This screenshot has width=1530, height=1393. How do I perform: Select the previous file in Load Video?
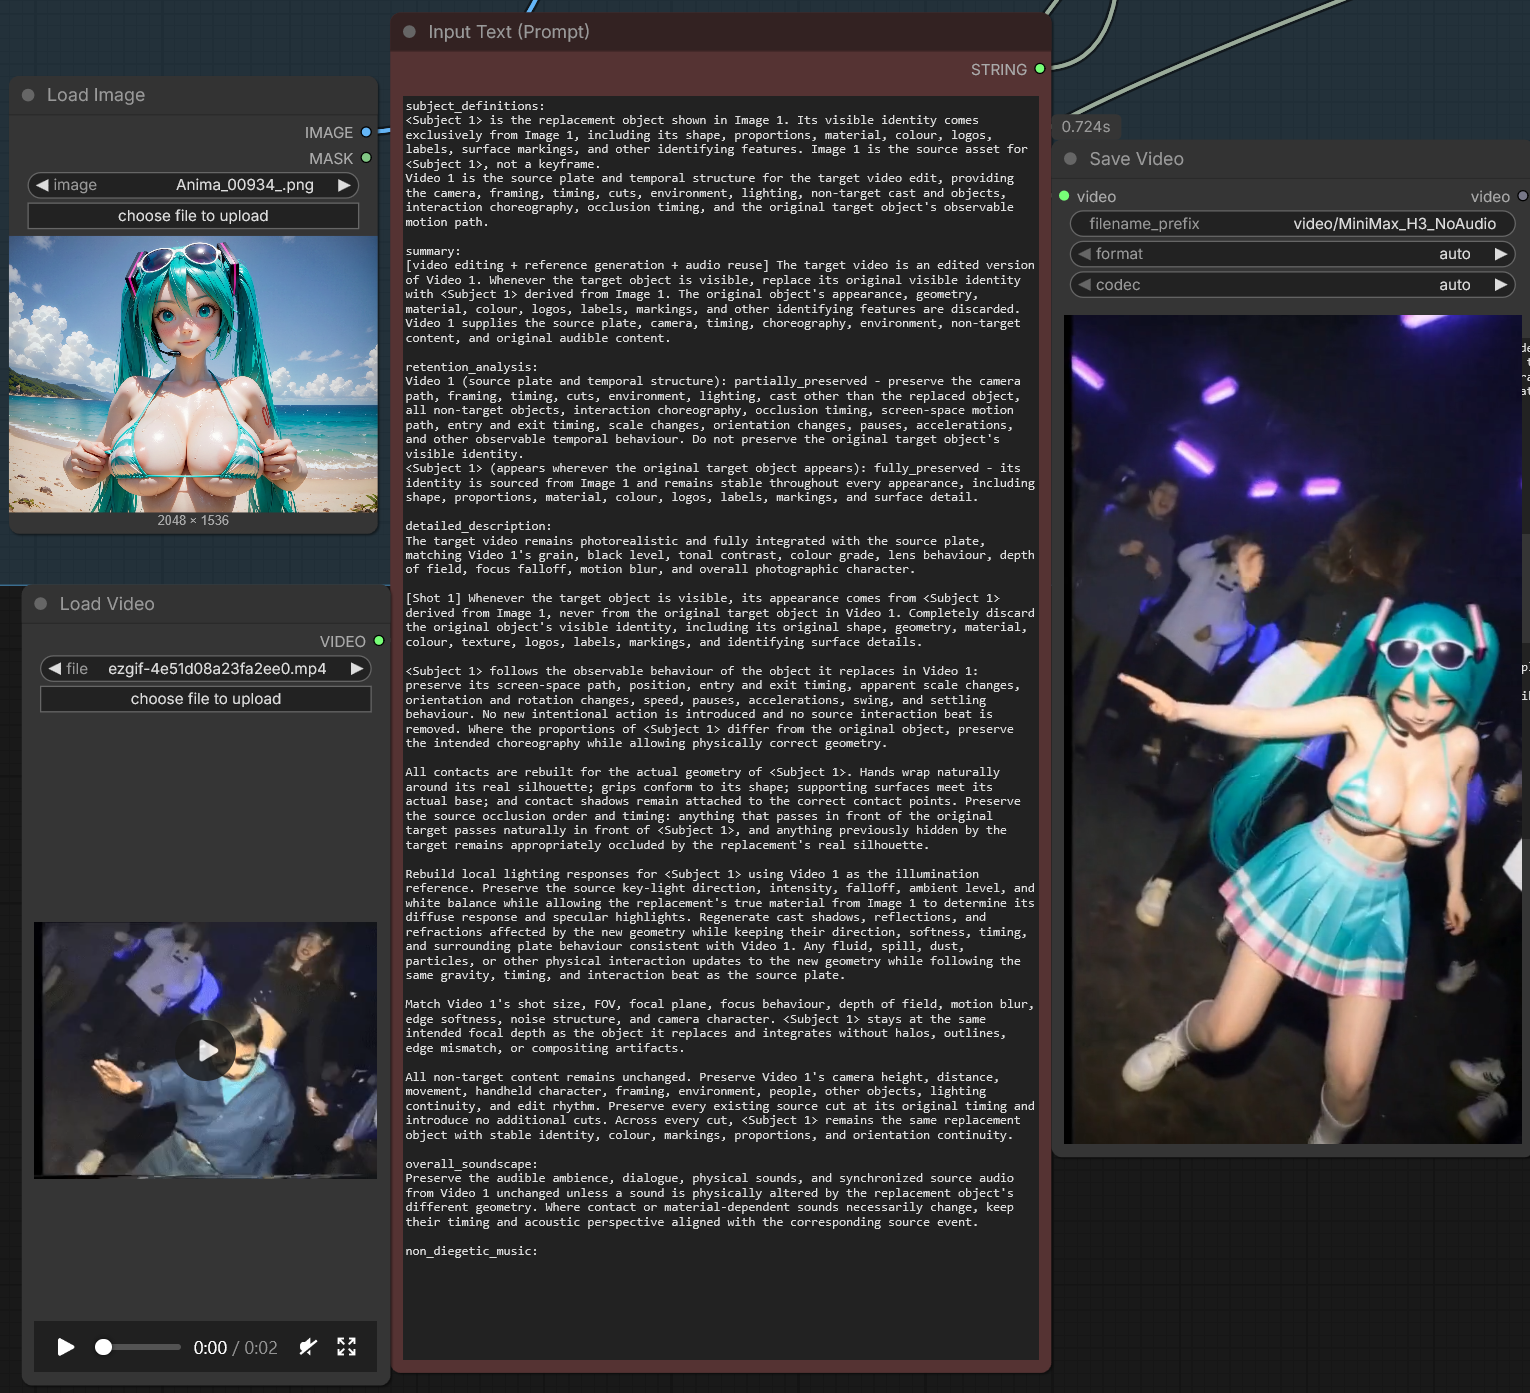[55, 669]
